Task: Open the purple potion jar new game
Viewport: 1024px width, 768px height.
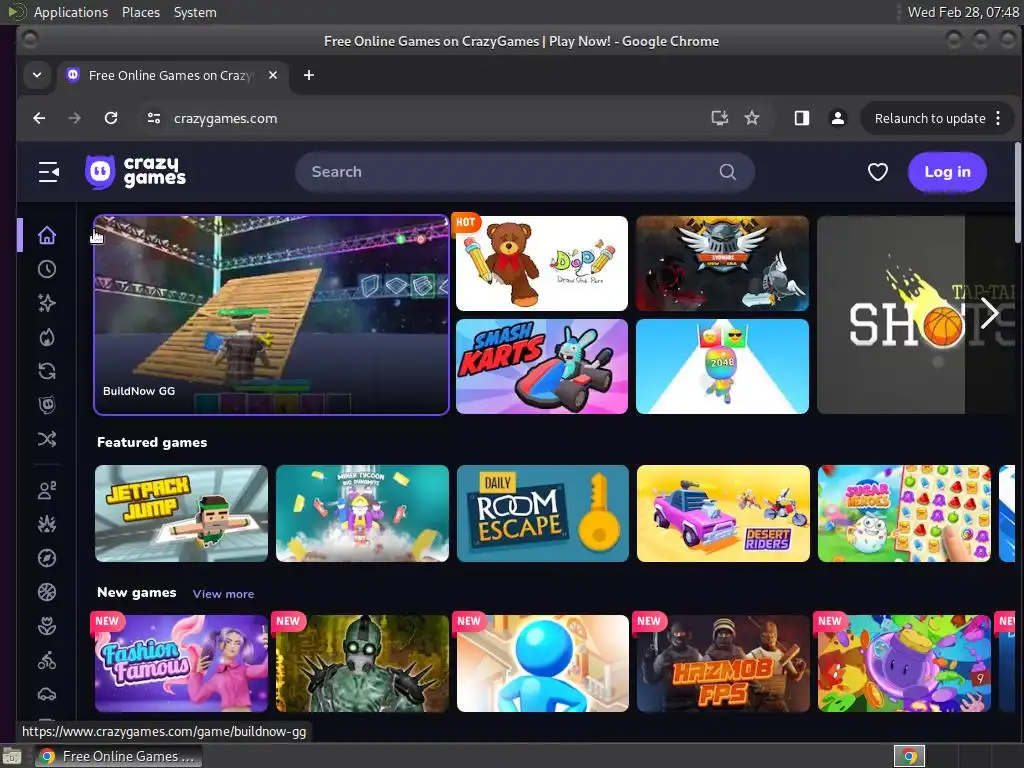Action: (x=904, y=664)
